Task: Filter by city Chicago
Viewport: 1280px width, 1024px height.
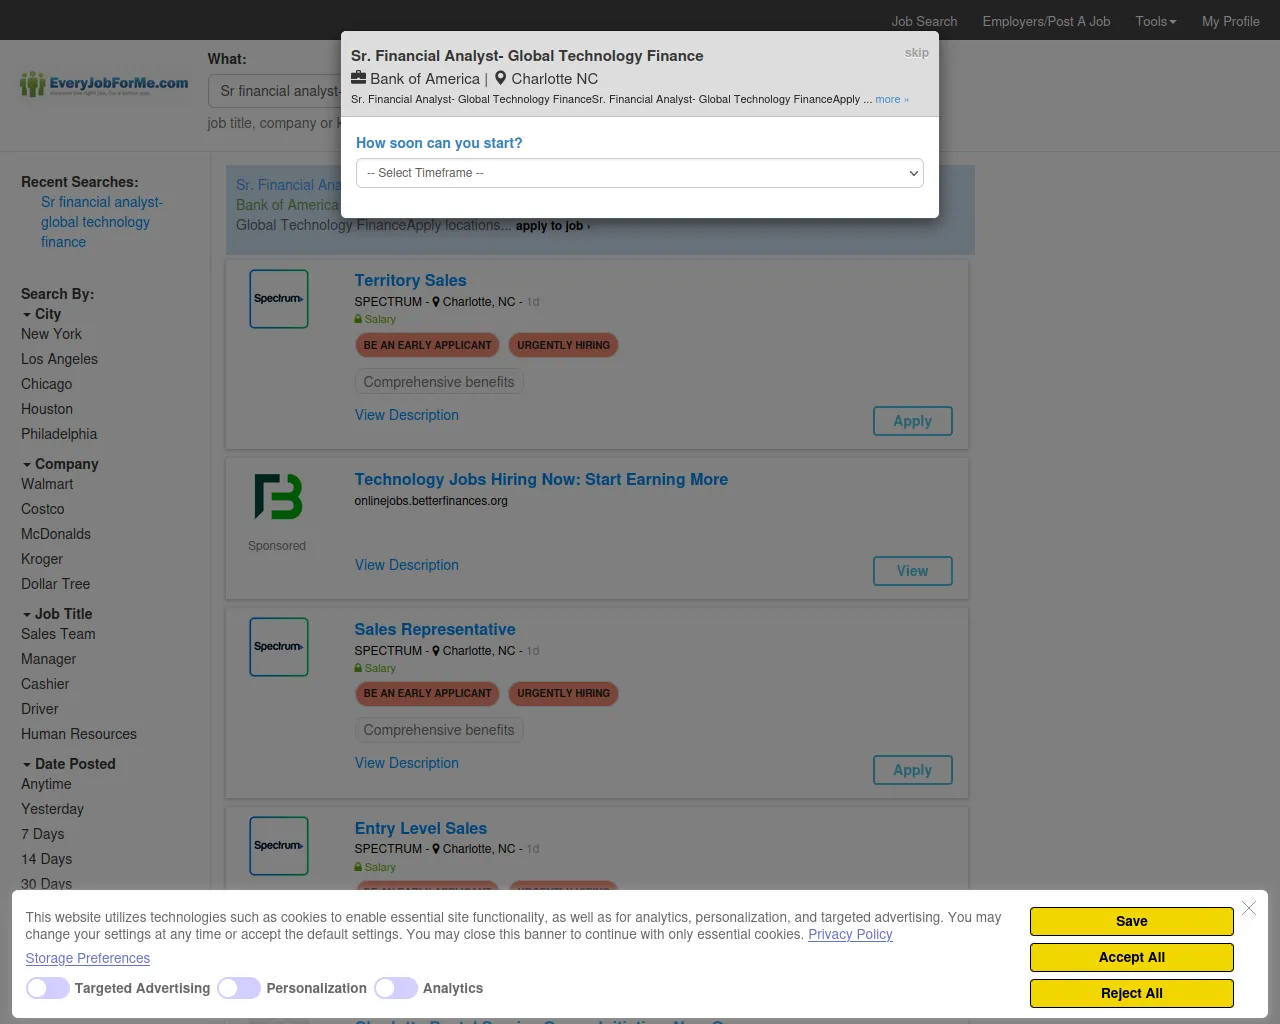Action: [46, 384]
